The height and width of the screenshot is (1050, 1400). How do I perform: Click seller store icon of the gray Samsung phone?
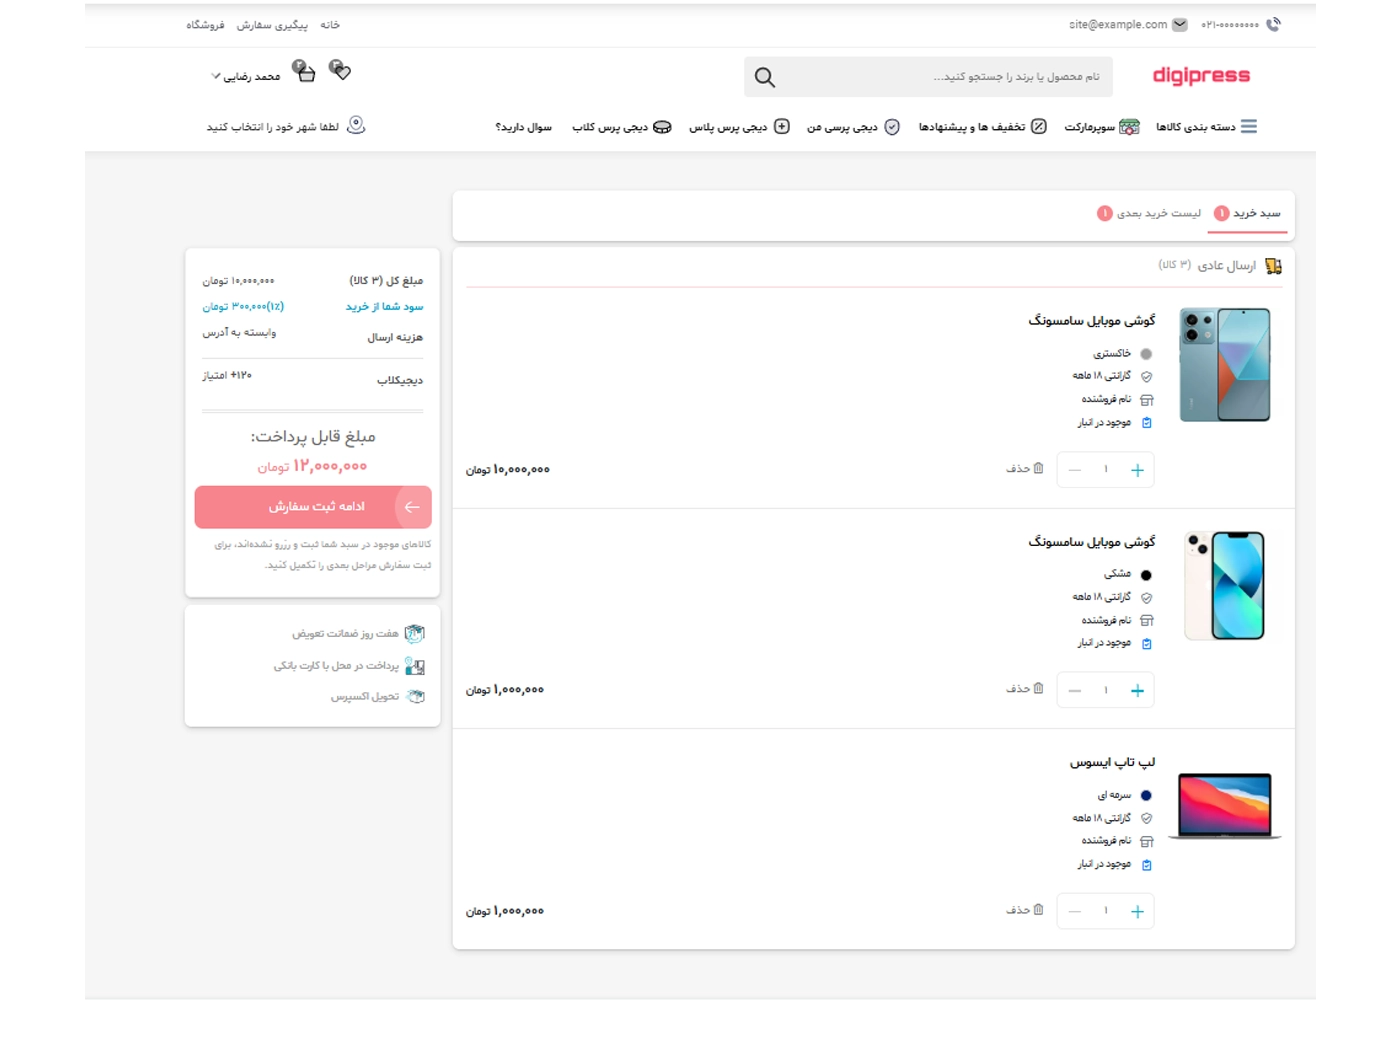[x=1147, y=400]
